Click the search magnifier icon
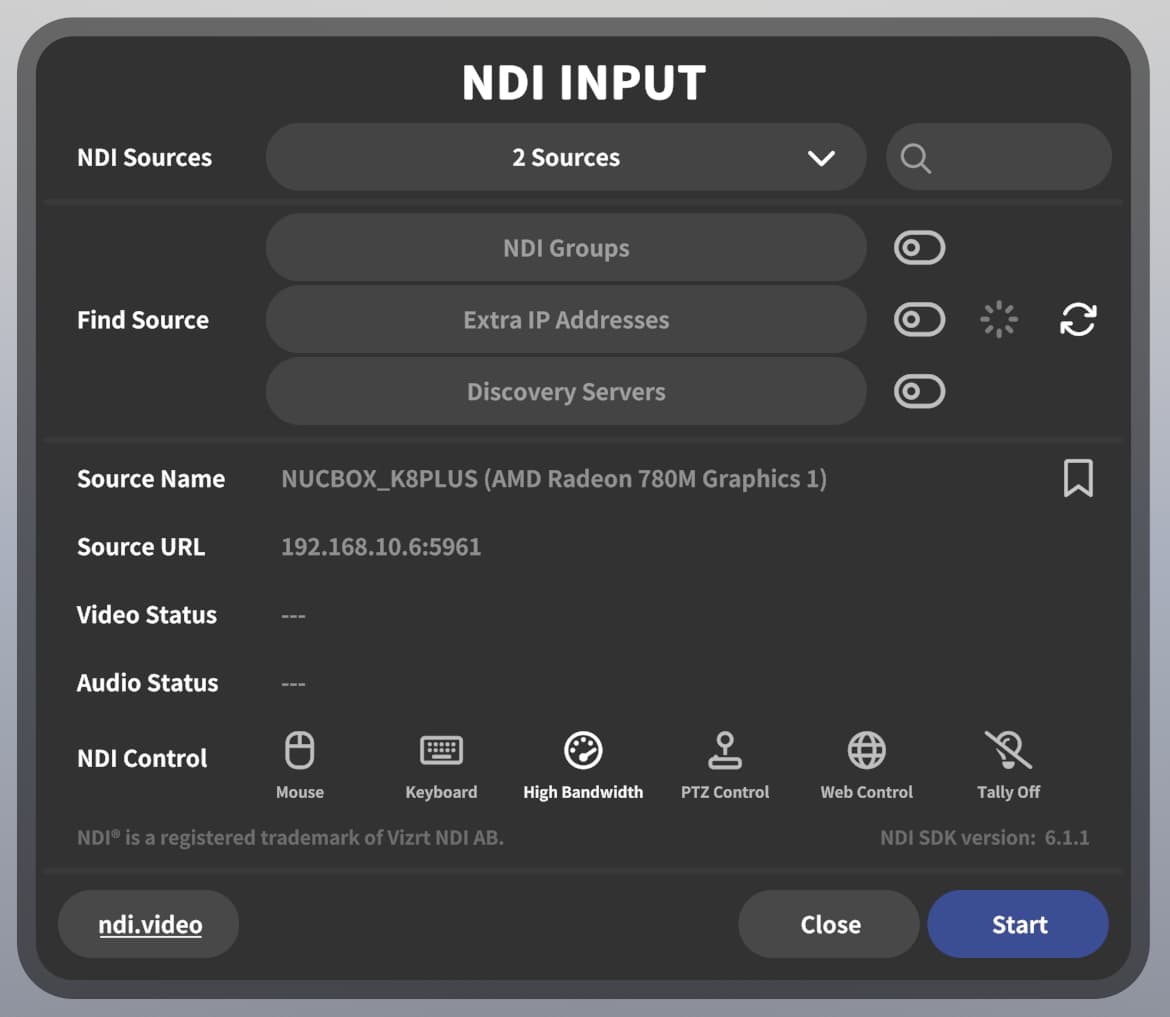The height and width of the screenshot is (1017, 1170). 915,158
